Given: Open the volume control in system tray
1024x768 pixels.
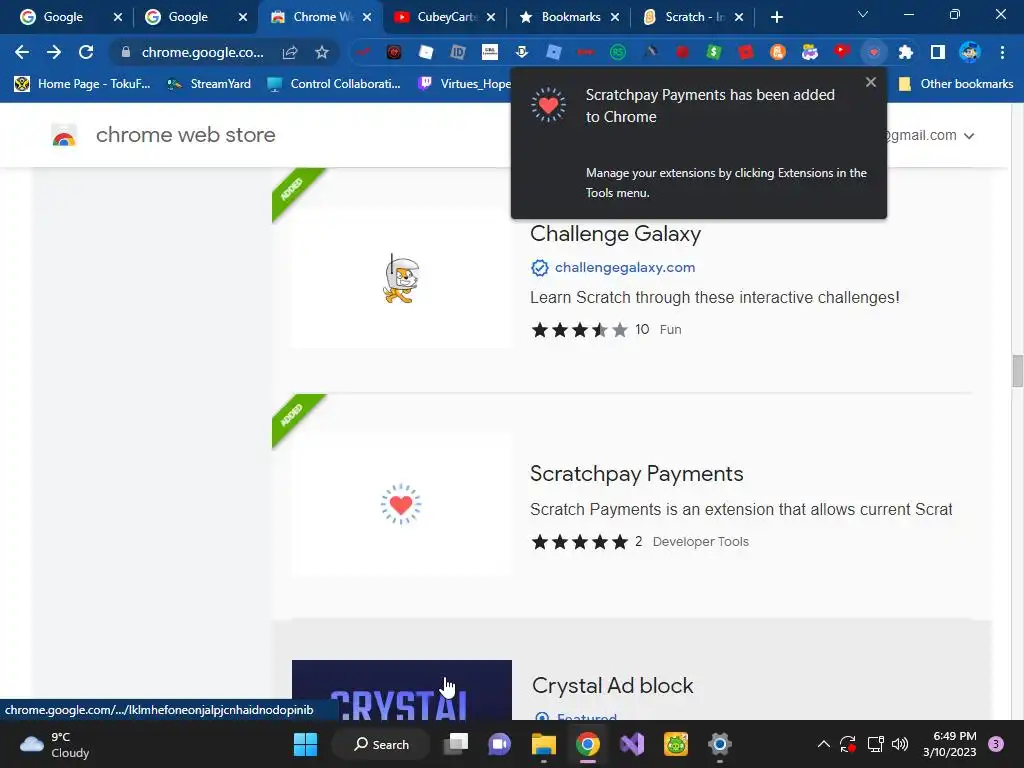Looking at the screenshot, I should point(900,744).
